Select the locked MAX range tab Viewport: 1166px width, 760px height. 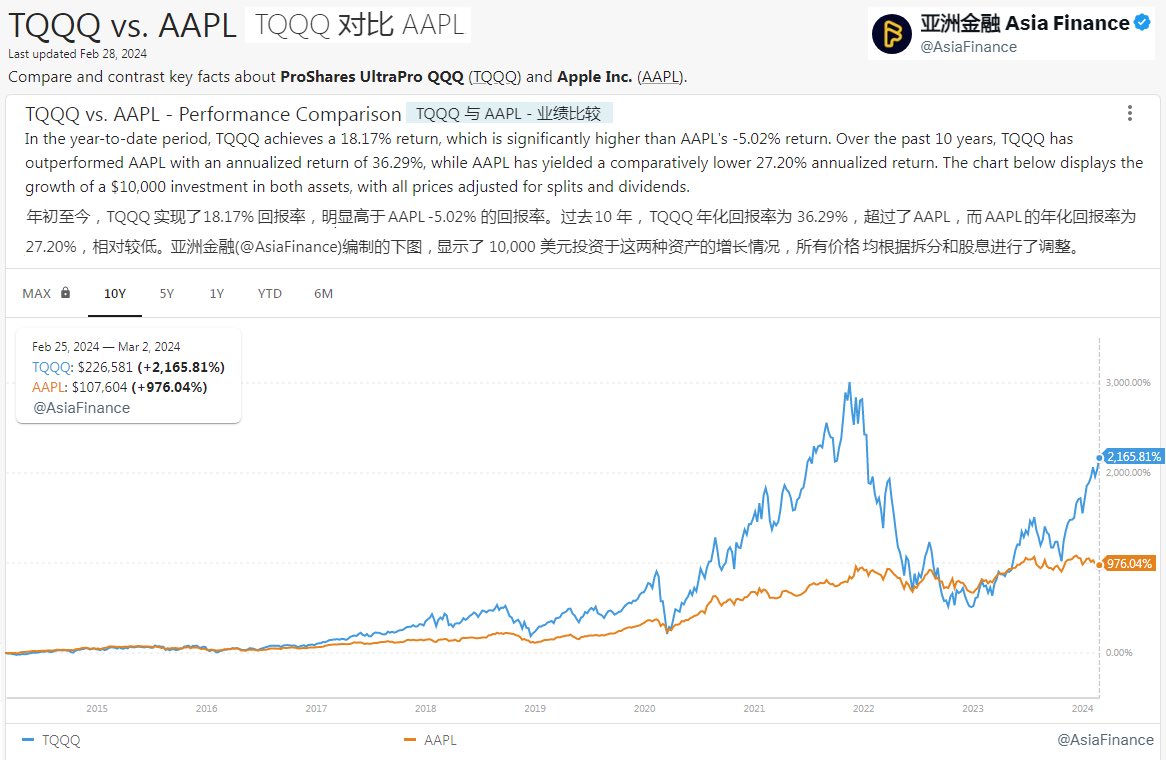(38, 293)
